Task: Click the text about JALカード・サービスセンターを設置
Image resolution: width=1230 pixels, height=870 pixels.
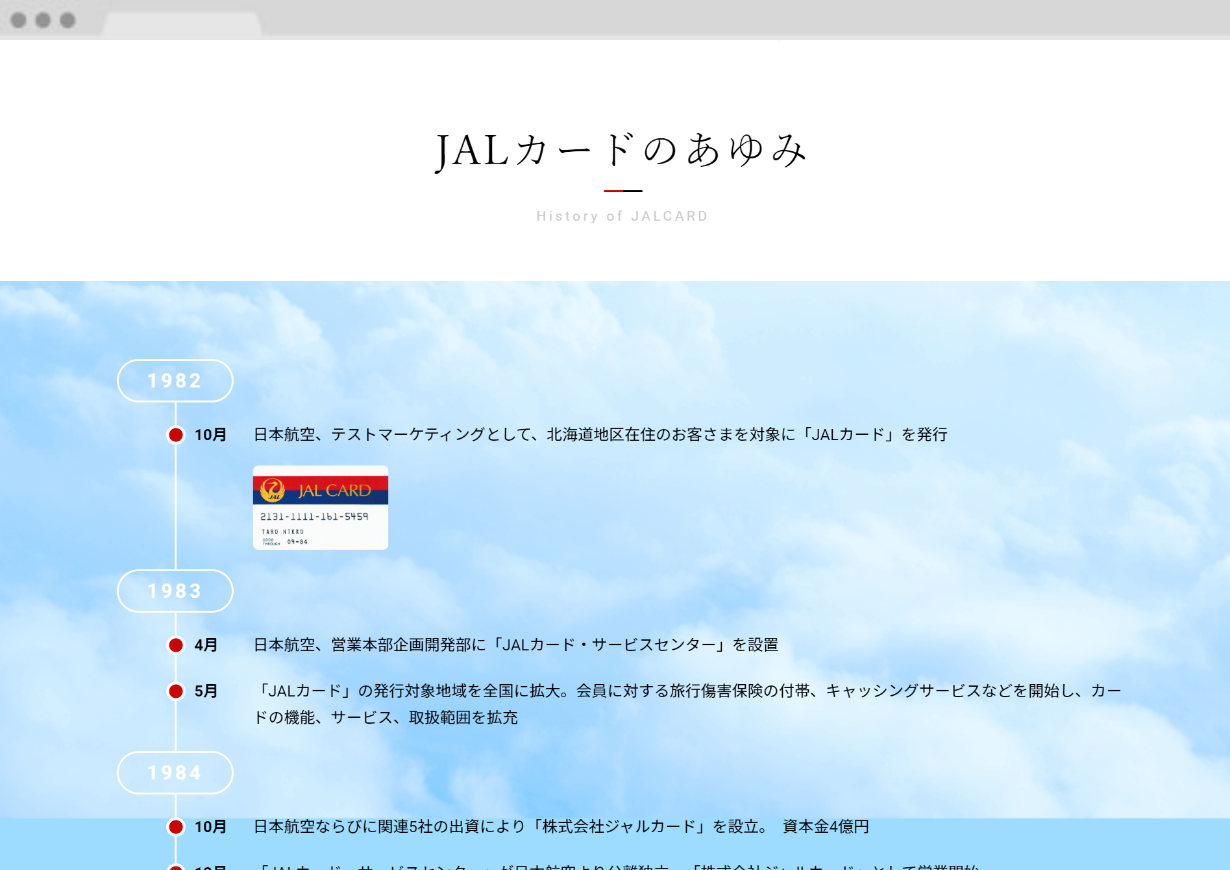Action: [516, 645]
